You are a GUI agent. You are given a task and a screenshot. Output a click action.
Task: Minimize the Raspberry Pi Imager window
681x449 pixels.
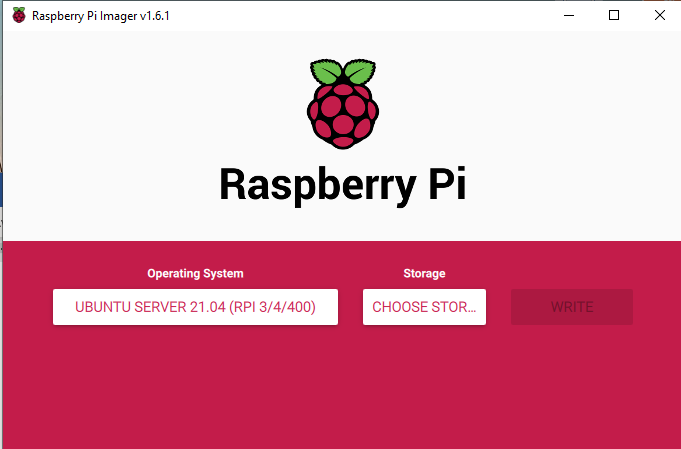tap(569, 16)
